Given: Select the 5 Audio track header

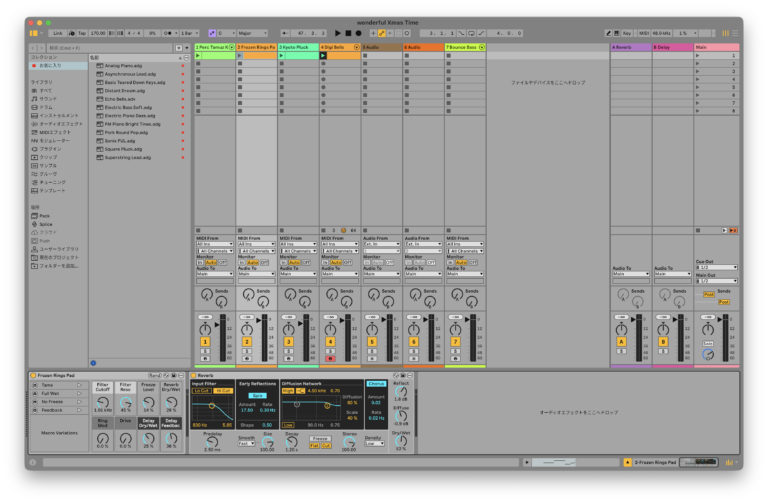Looking at the screenshot, I should click(x=382, y=48).
